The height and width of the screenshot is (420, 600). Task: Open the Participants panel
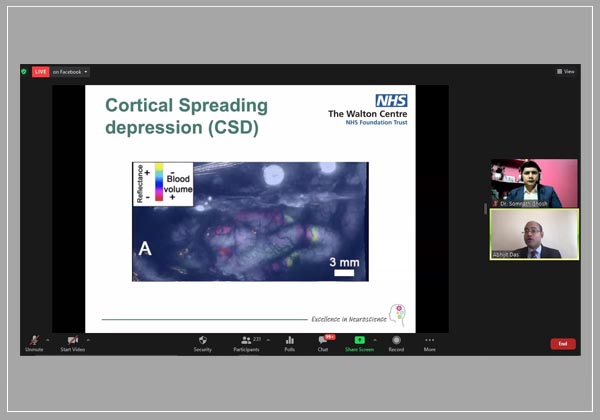pyautogui.click(x=246, y=341)
